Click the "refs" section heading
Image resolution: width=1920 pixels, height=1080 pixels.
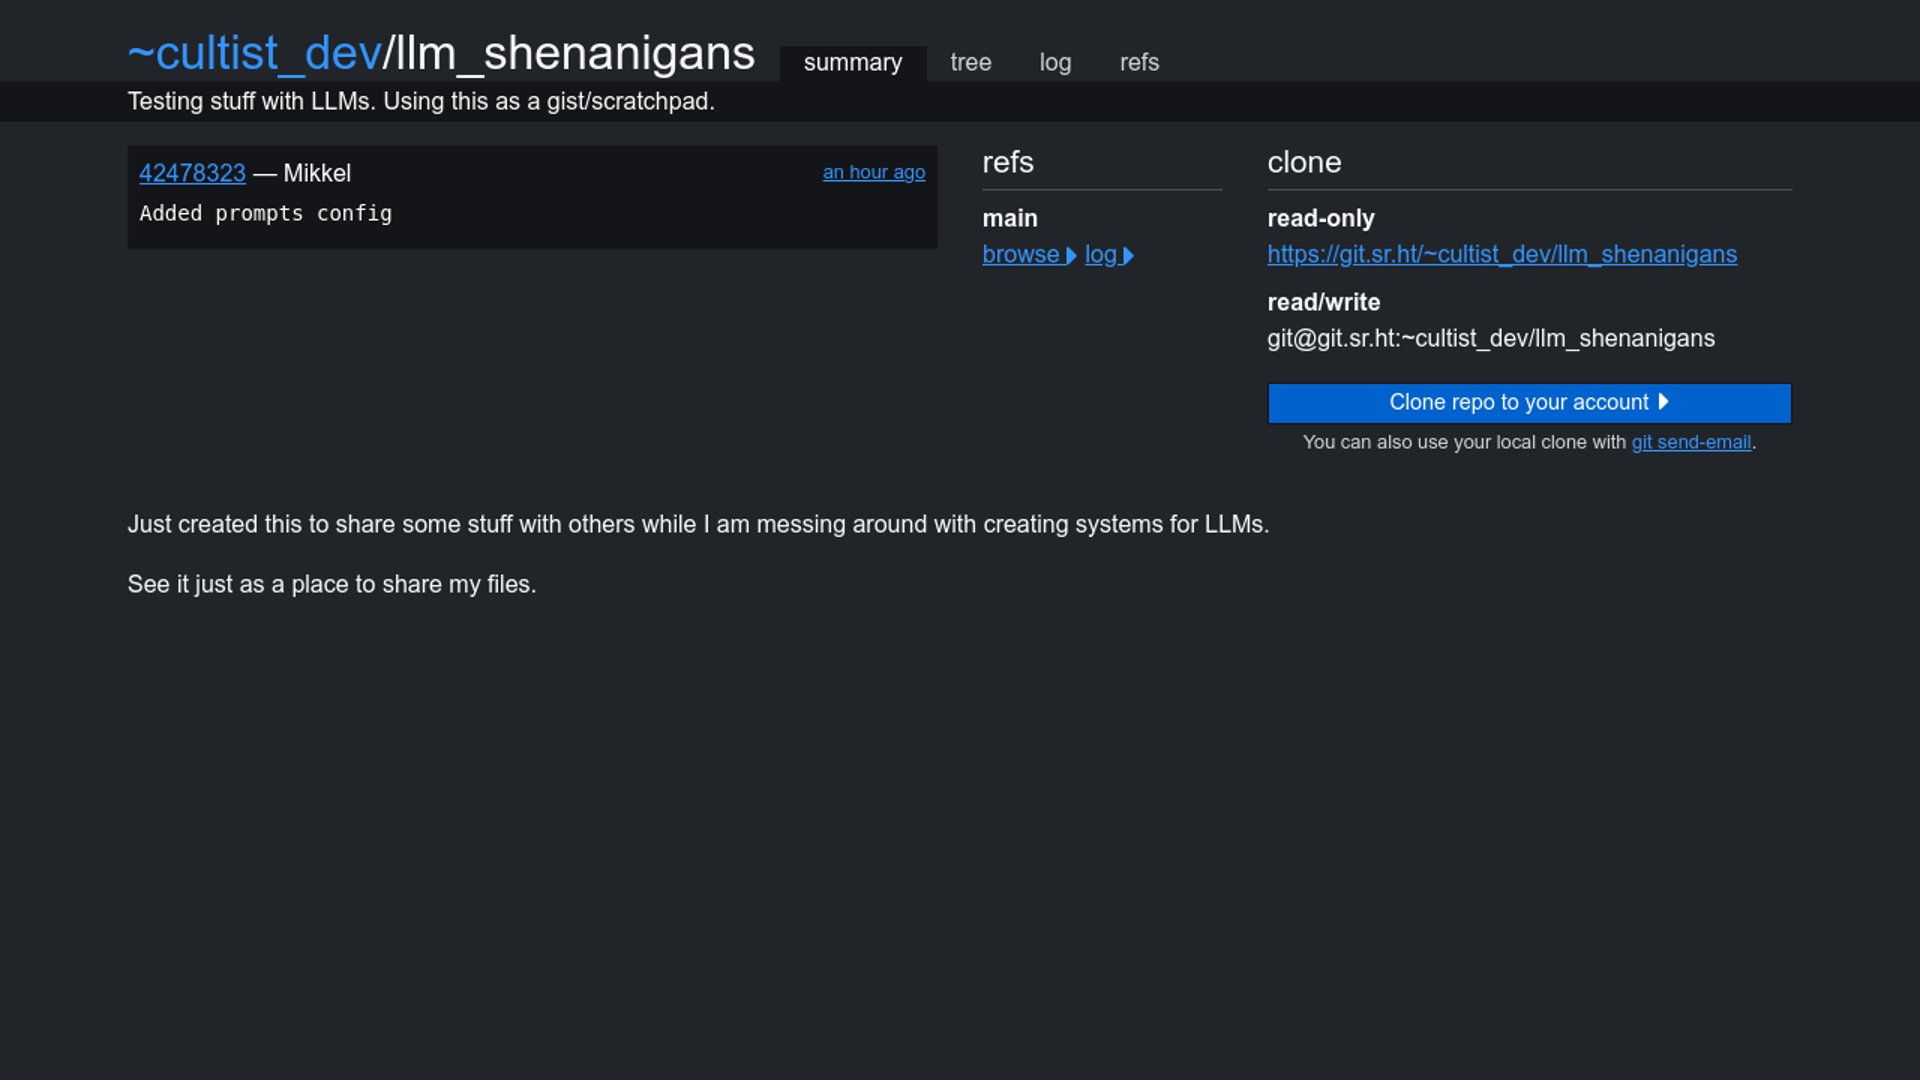click(x=1007, y=163)
